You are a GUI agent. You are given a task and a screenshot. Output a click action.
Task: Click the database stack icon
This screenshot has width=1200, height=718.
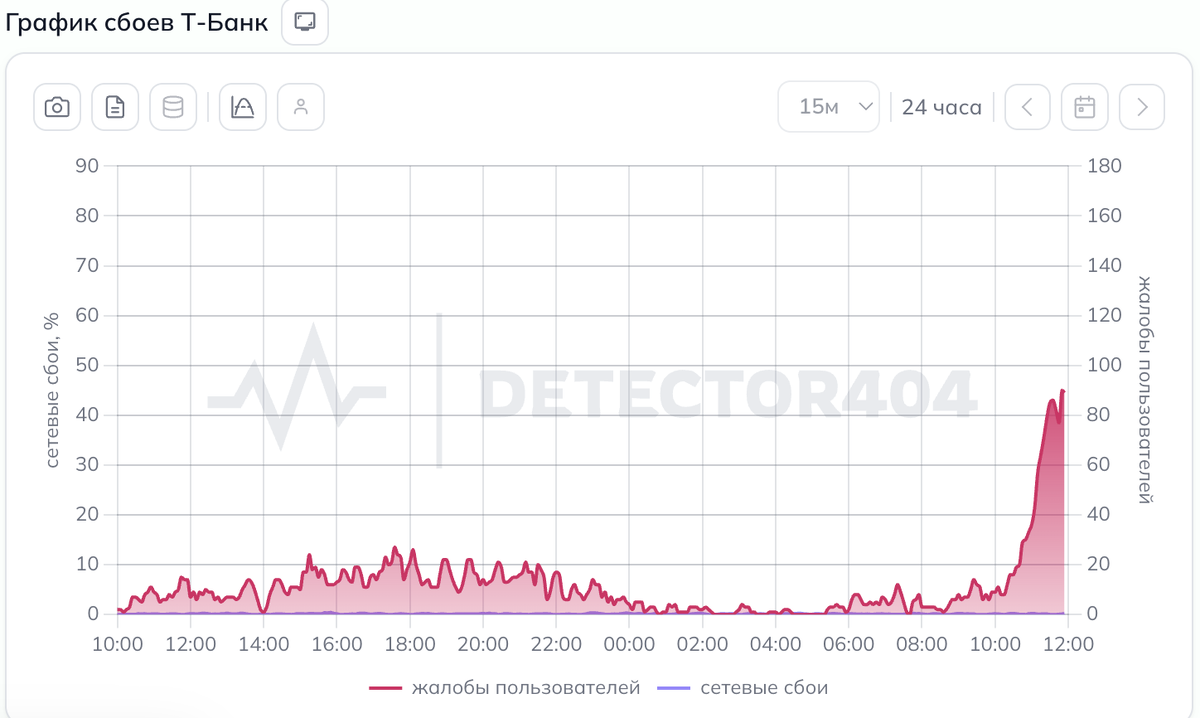click(x=173, y=107)
